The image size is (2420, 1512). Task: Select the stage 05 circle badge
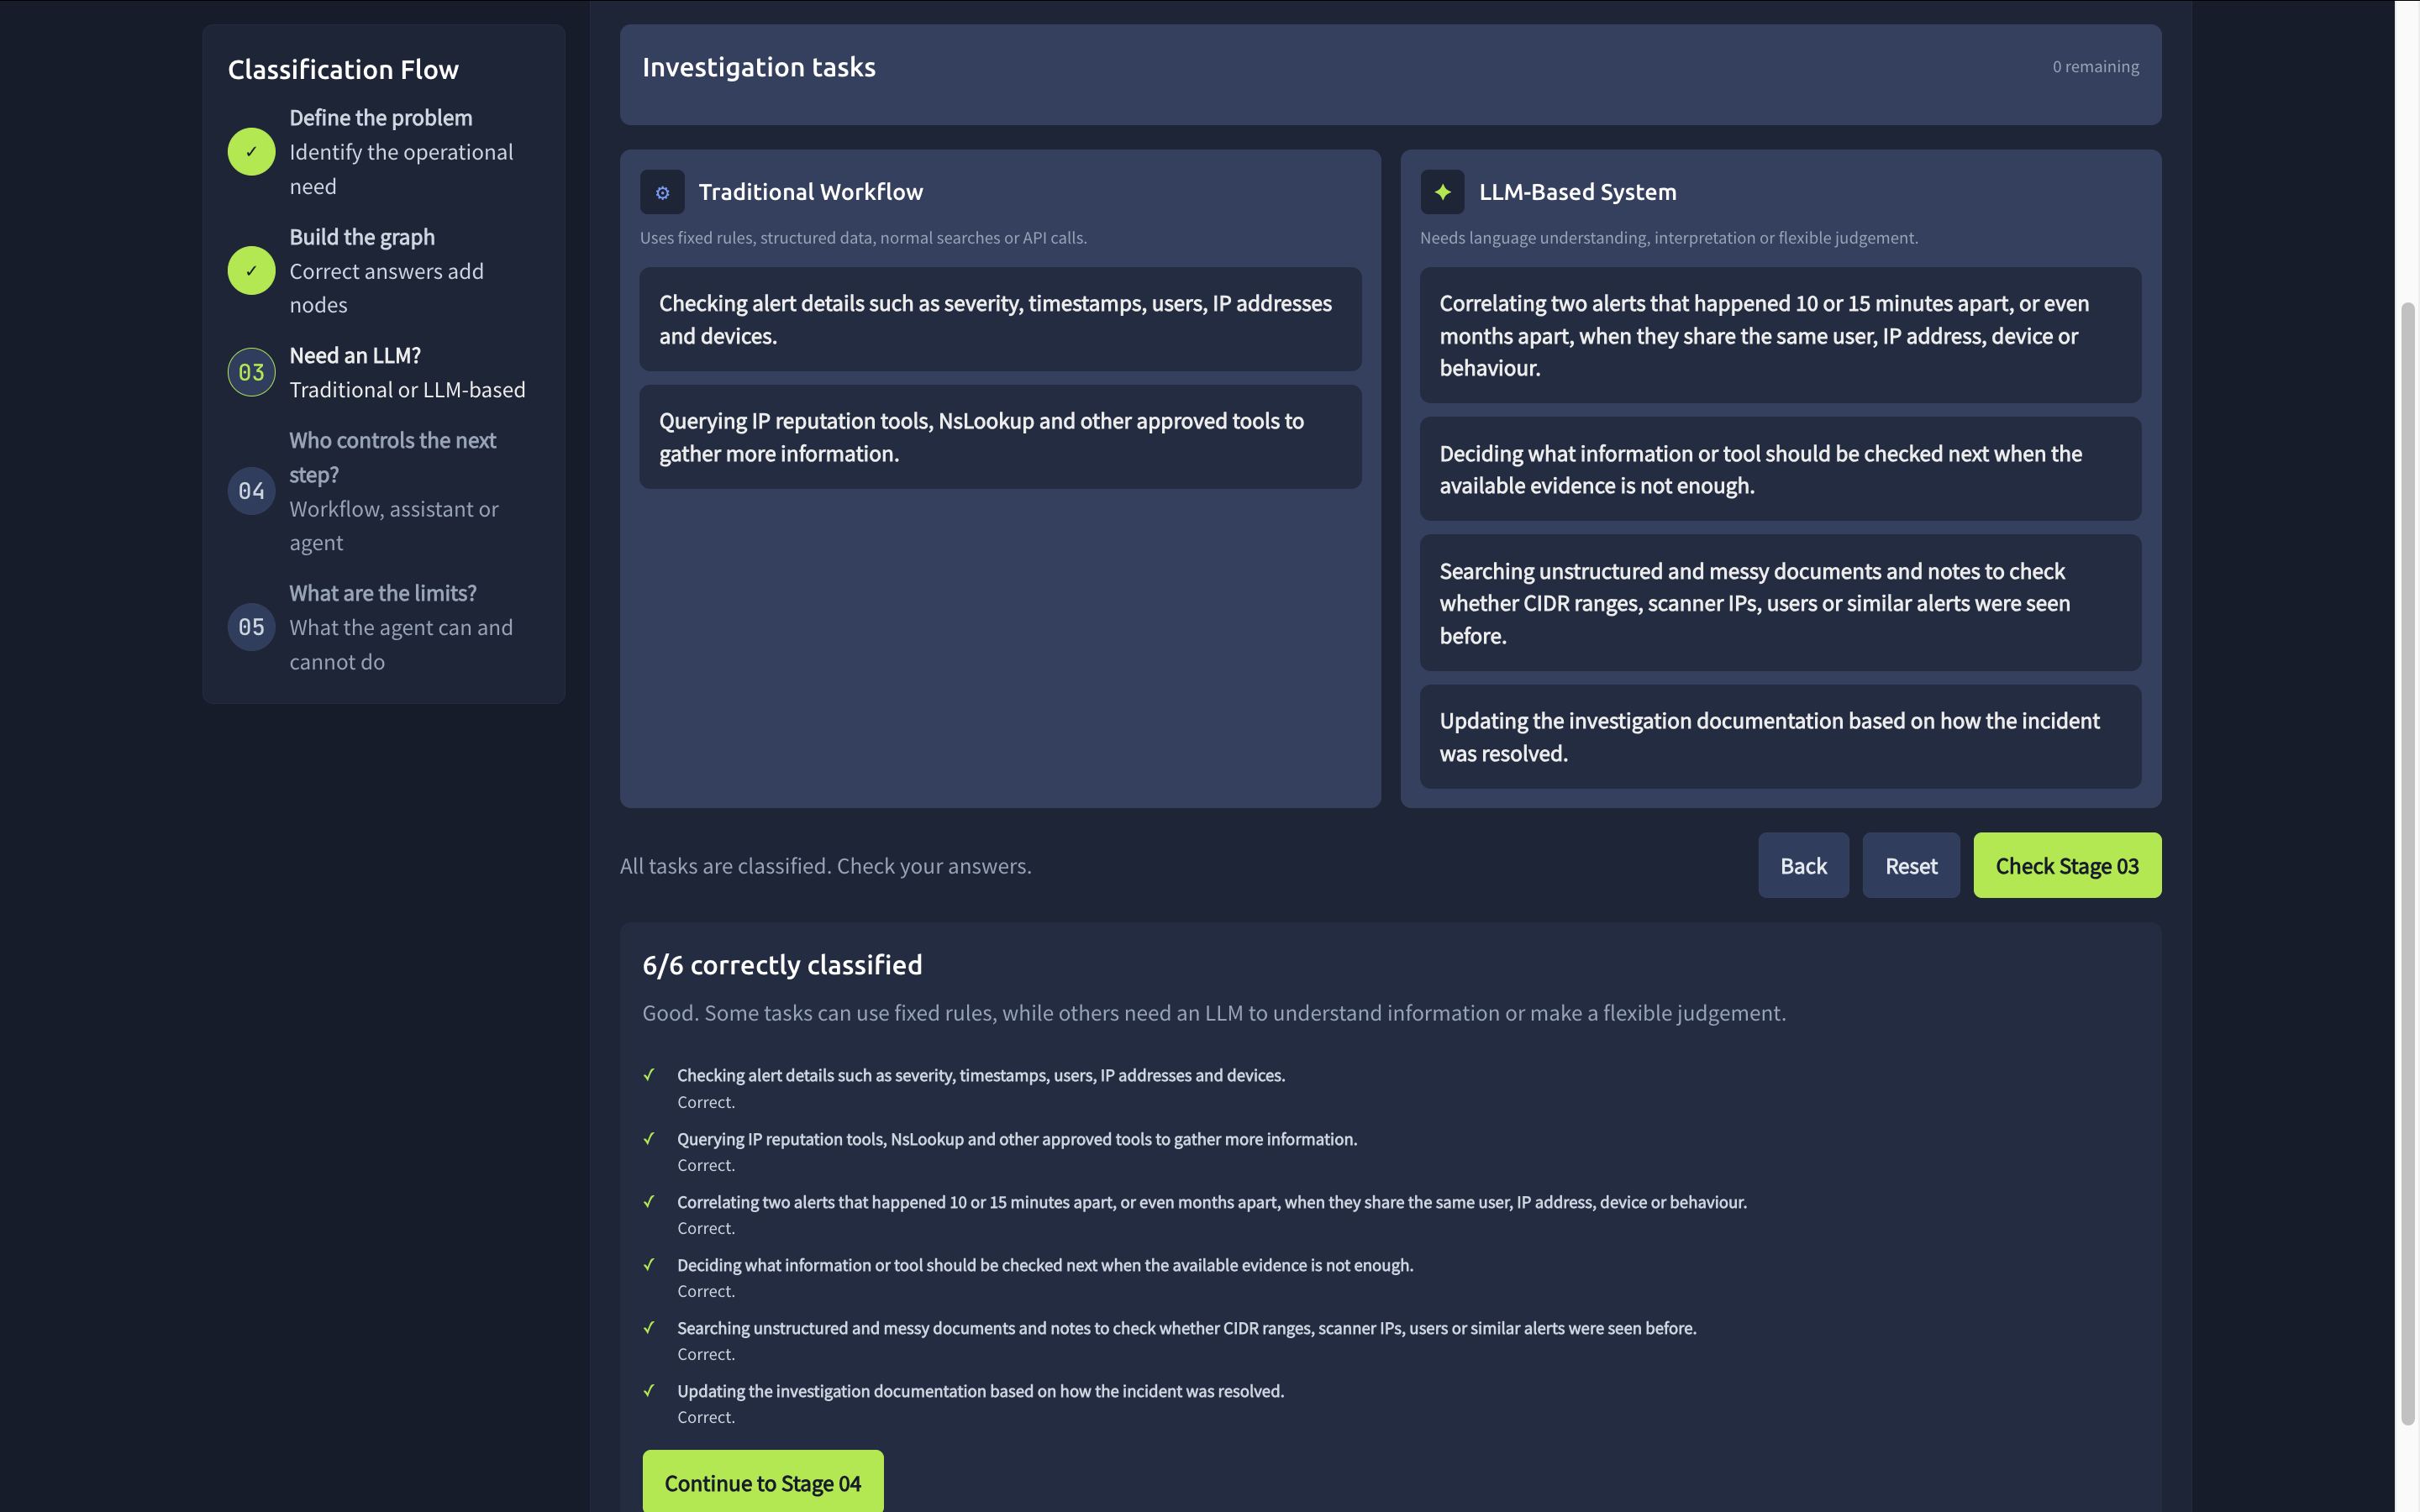[x=251, y=627]
